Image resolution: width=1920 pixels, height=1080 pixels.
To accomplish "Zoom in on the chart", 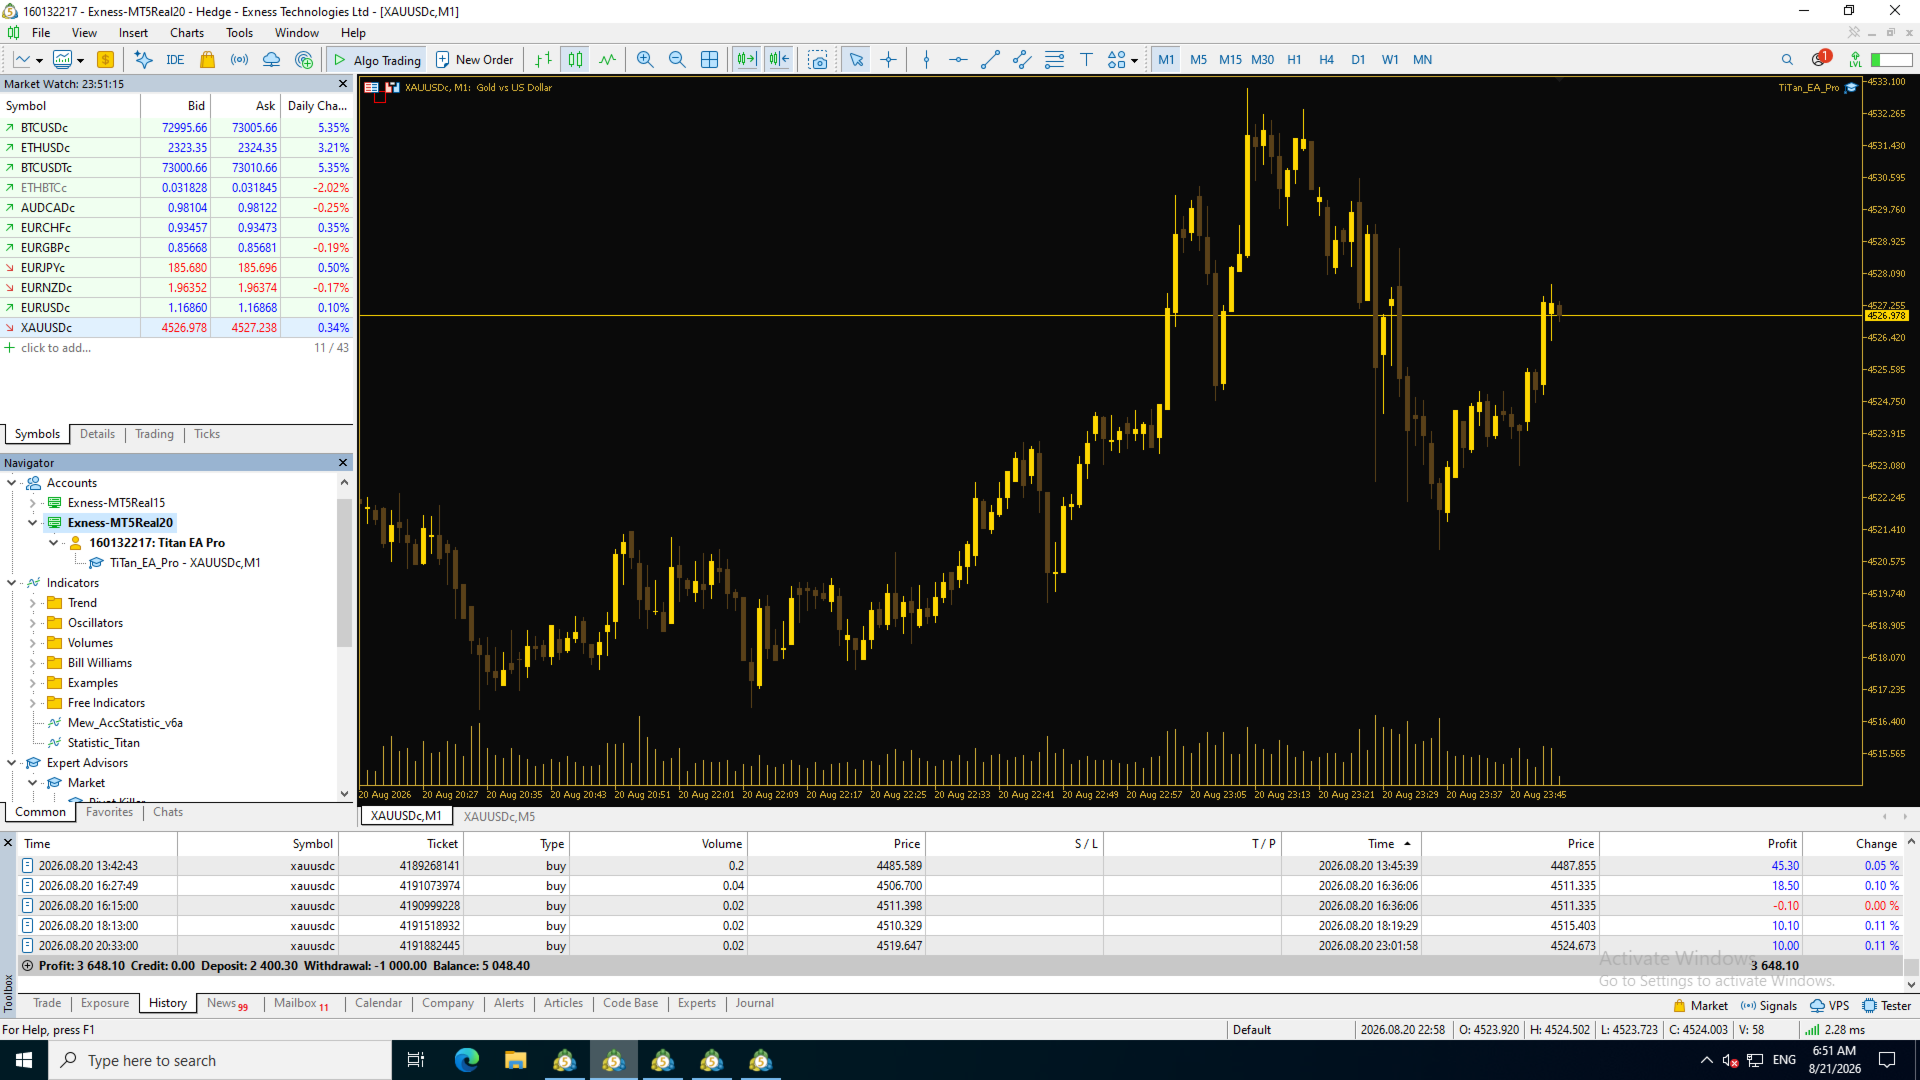I will click(645, 60).
